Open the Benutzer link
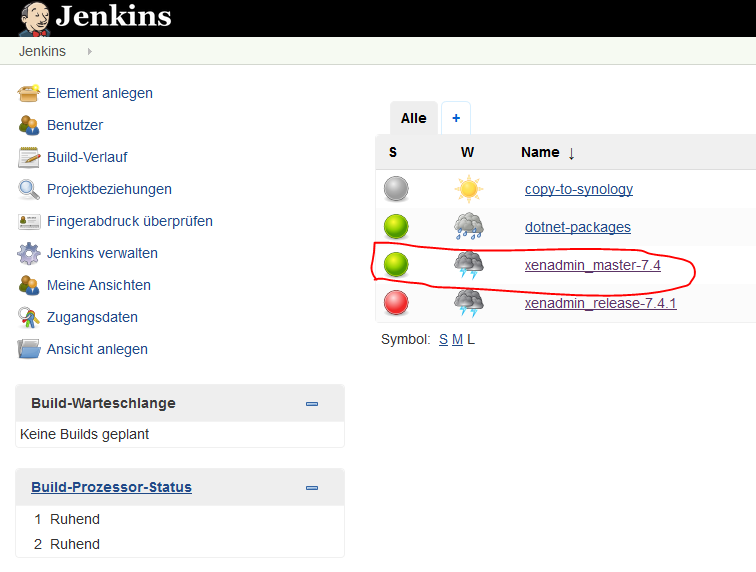Image resolution: width=756 pixels, height=572 pixels. (x=75, y=125)
